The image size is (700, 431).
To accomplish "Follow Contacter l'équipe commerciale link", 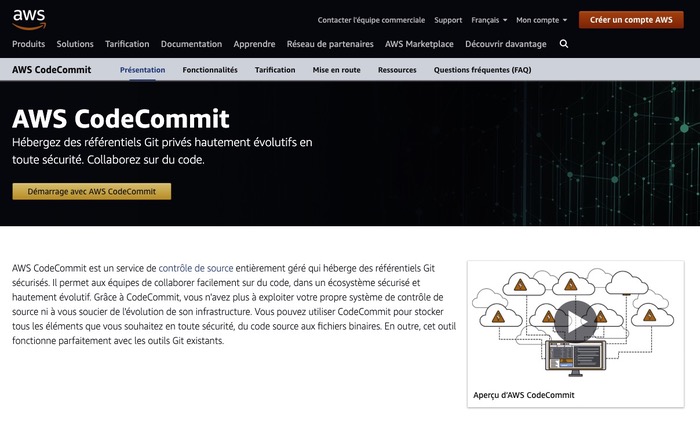I will pyautogui.click(x=371, y=20).
